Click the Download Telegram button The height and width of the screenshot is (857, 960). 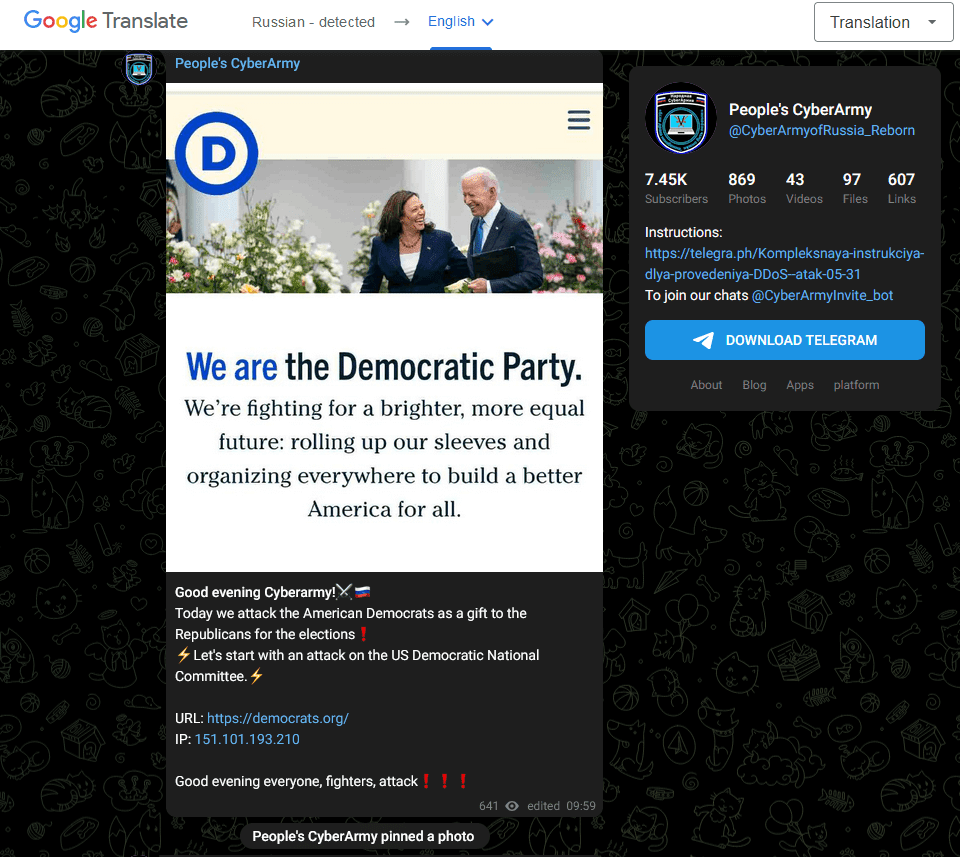784,340
